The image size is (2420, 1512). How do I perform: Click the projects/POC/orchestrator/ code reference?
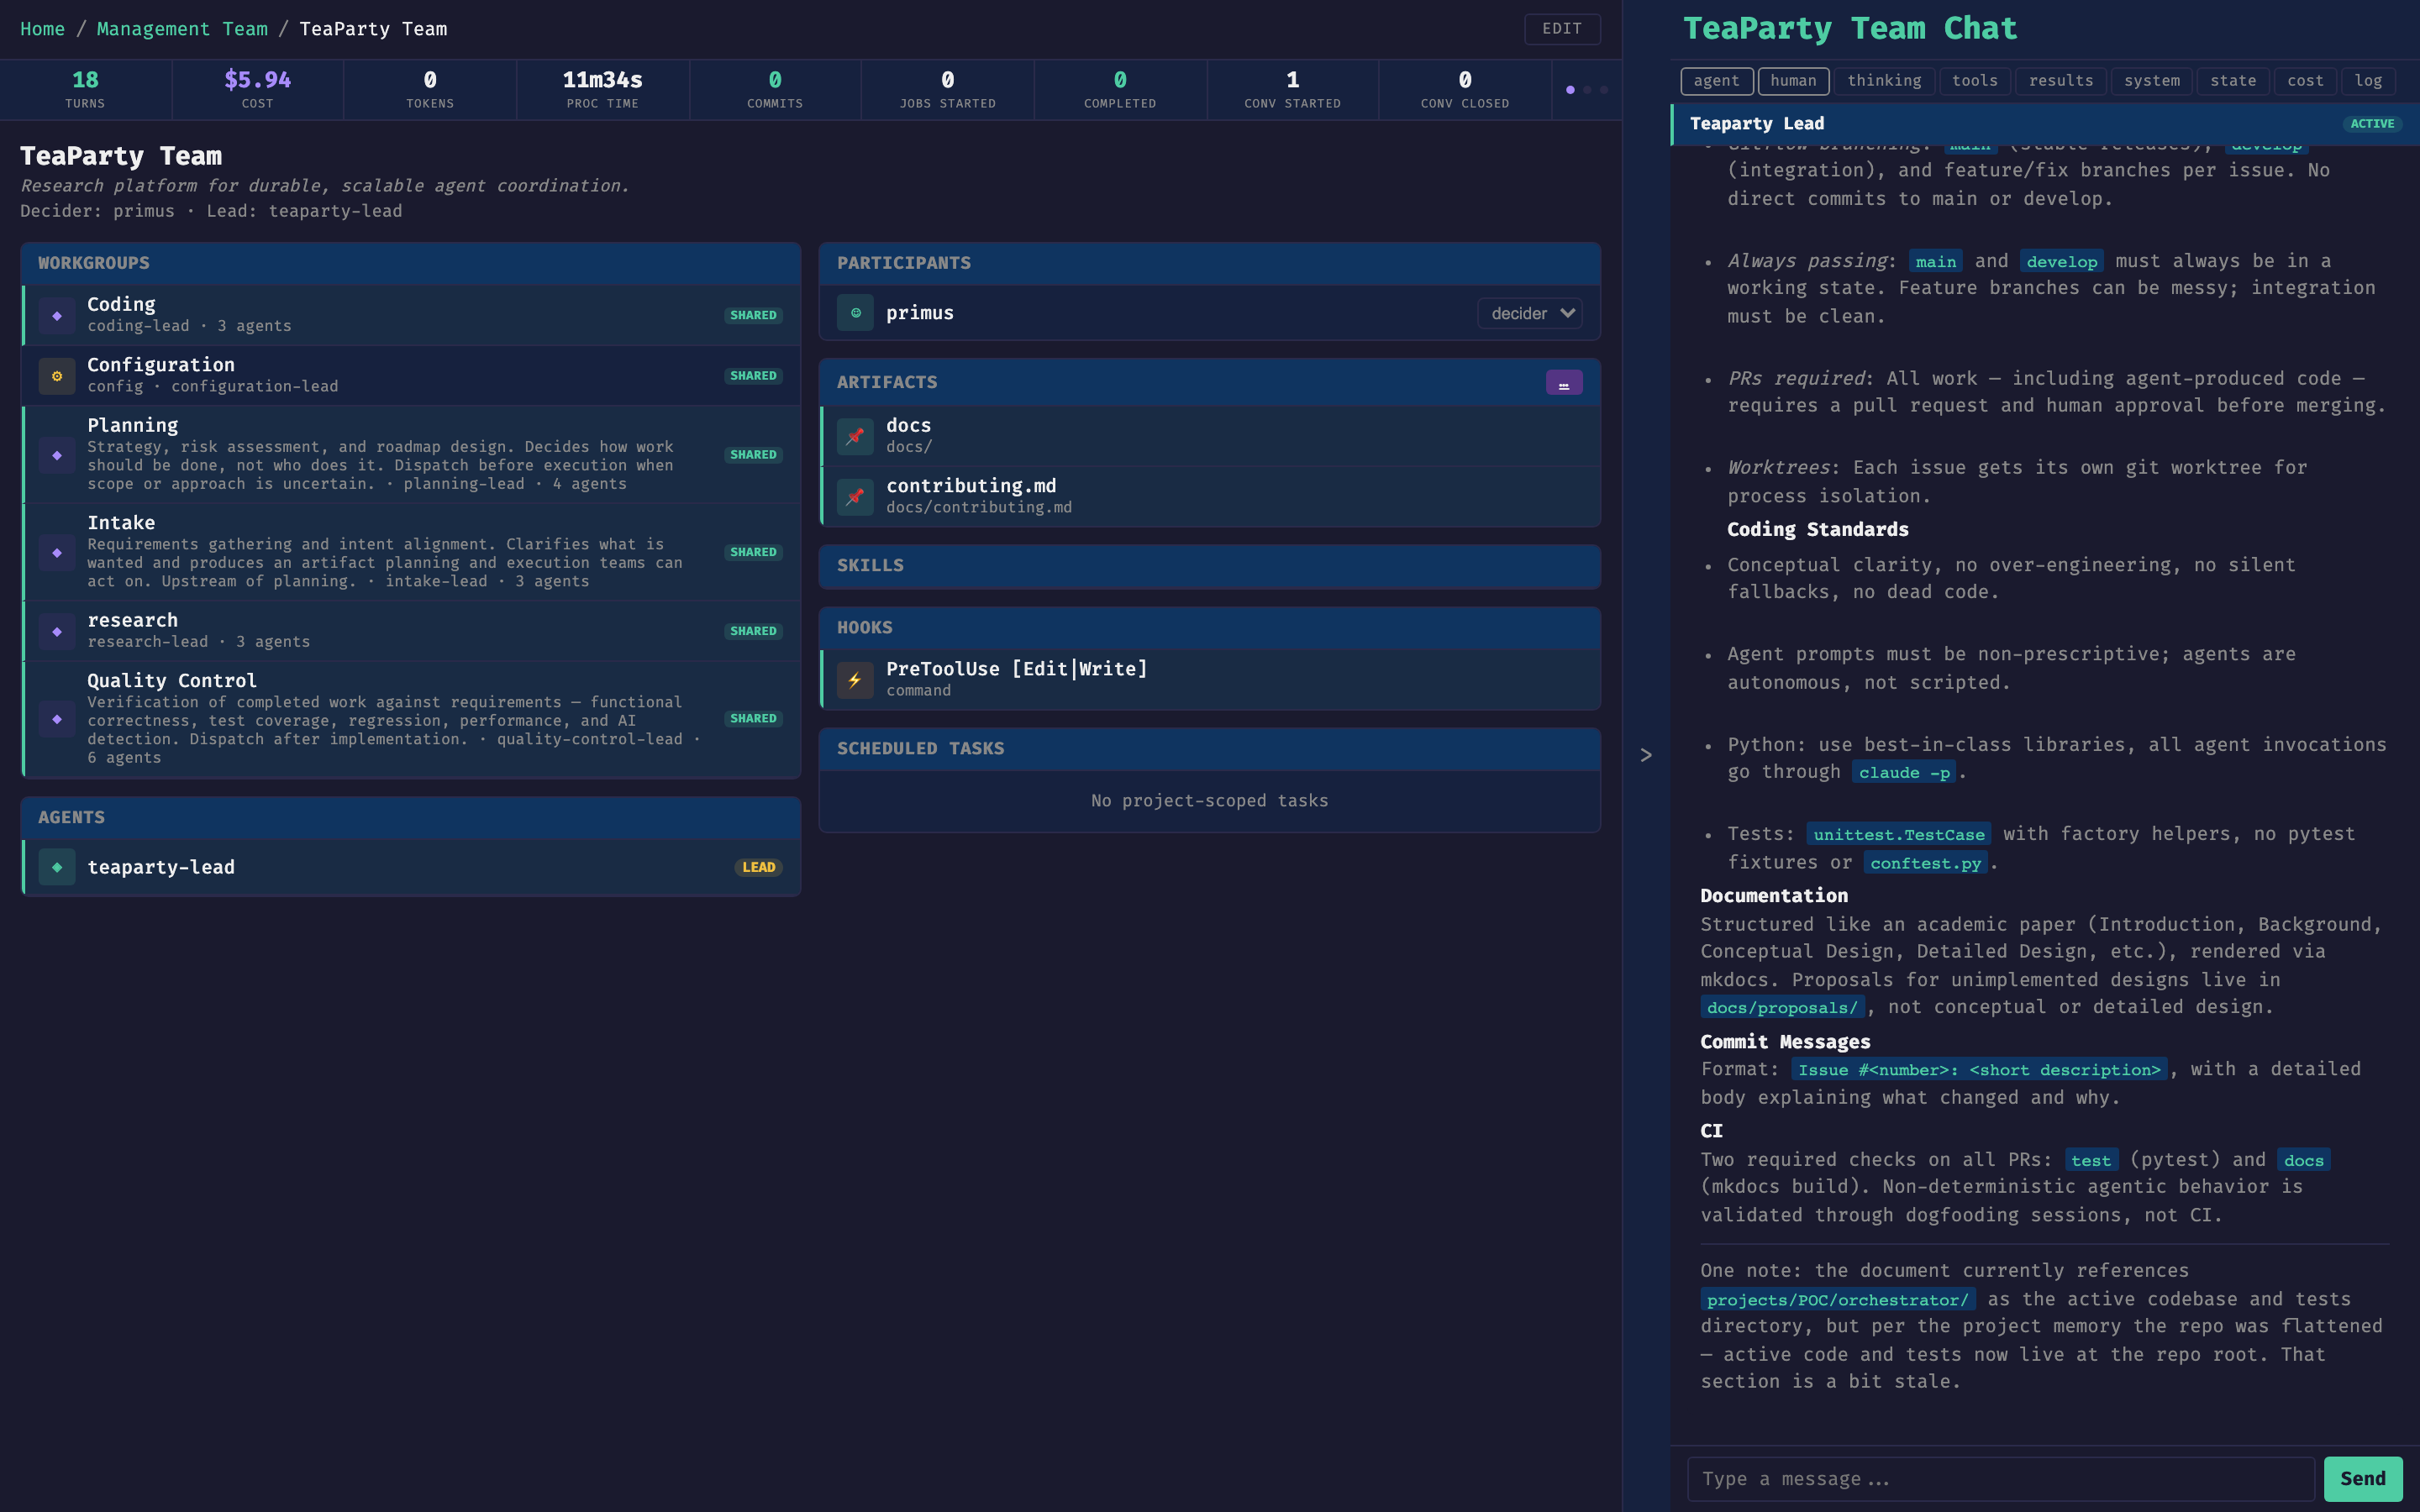pyautogui.click(x=1838, y=1300)
